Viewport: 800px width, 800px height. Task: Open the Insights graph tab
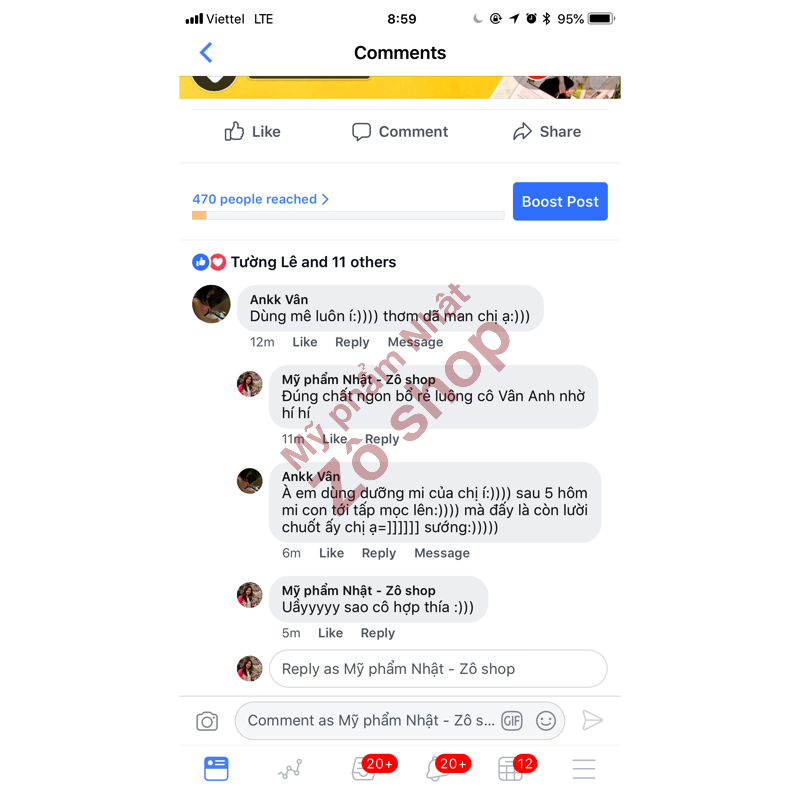[290, 769]
